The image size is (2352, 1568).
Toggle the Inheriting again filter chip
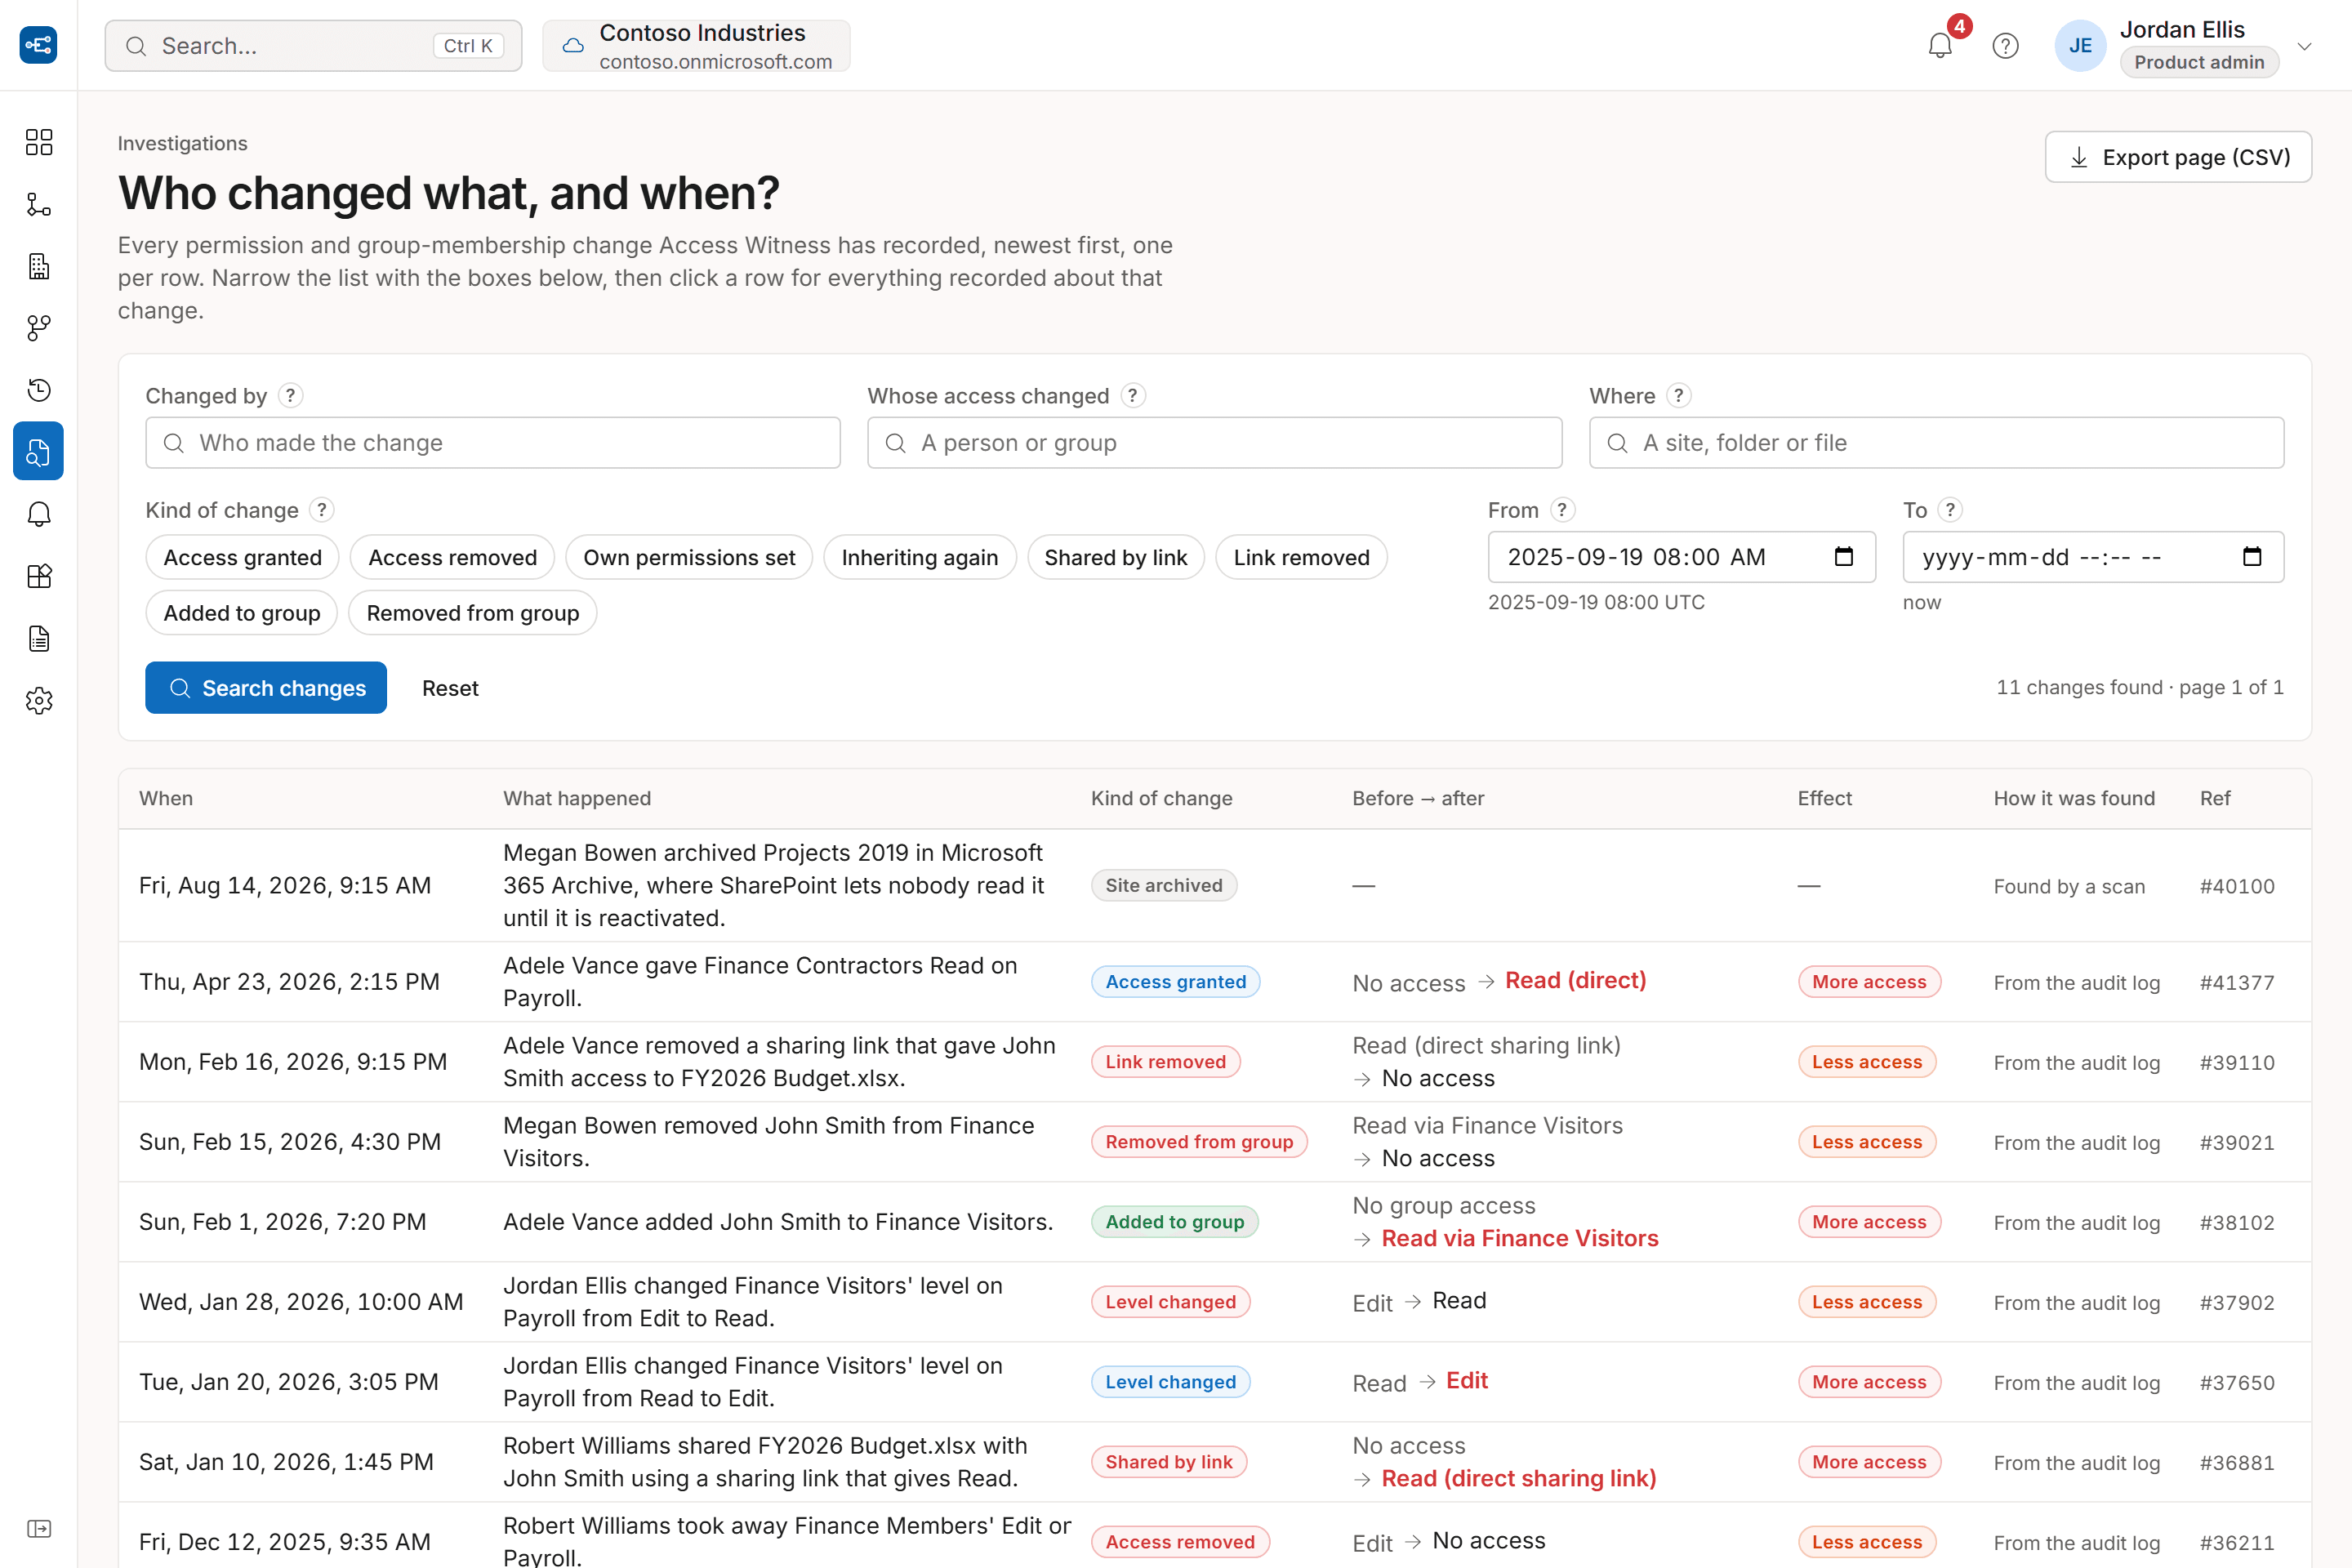tap(919, 557)
